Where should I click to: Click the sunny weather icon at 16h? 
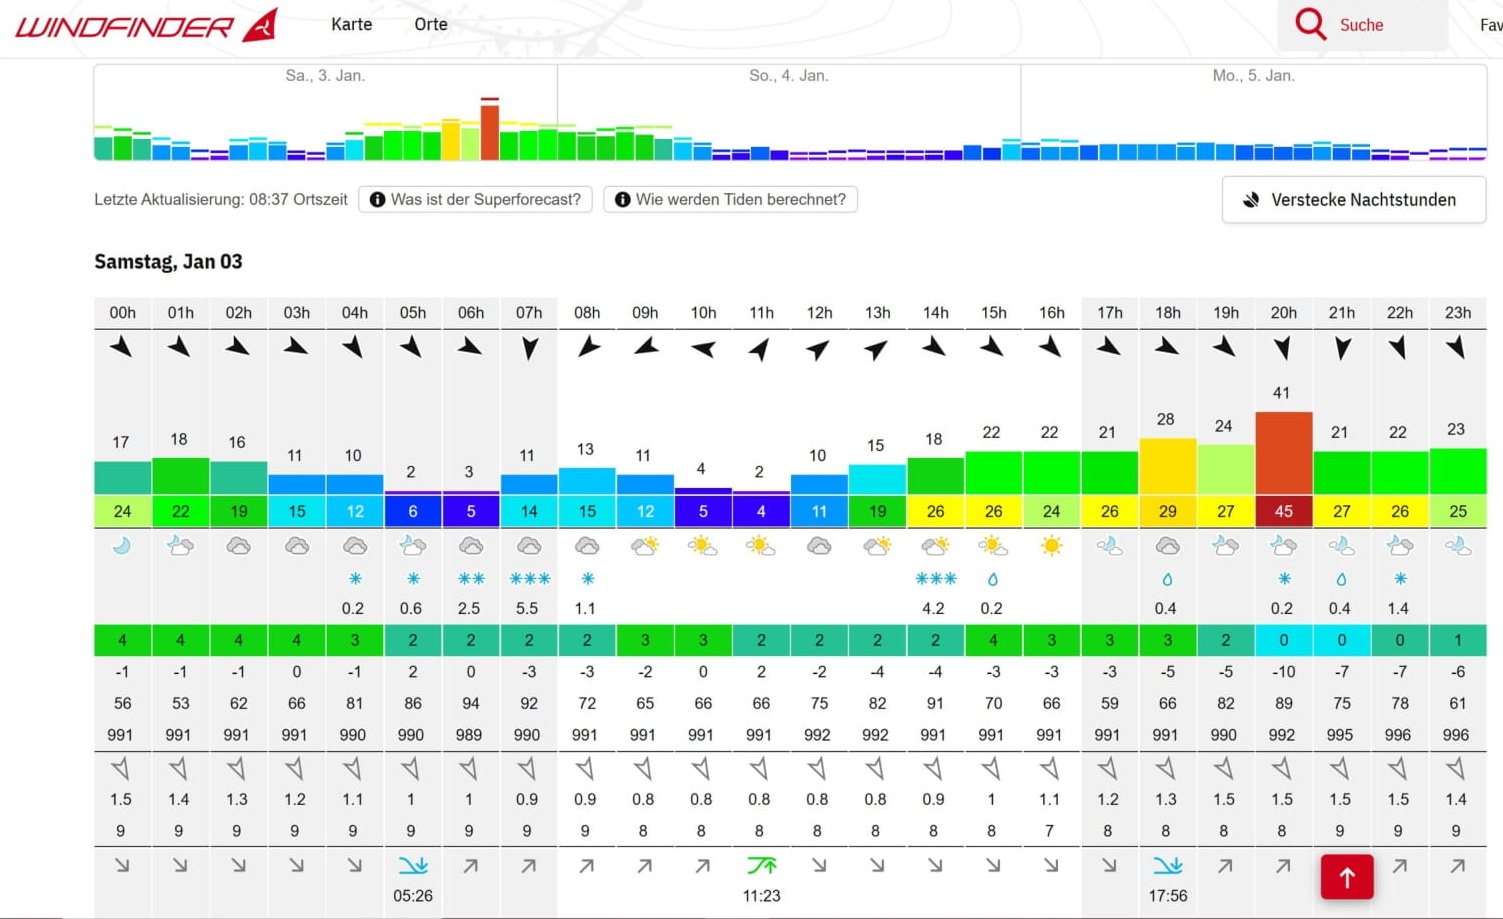[1051, 546]
